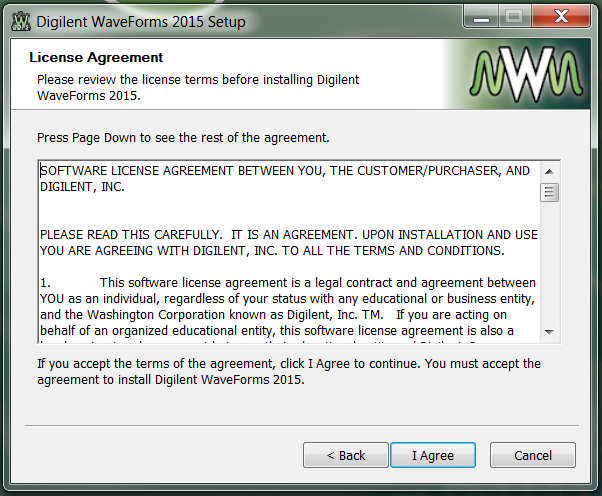The height and width of the screenshot is (496, 602).
Task: Click the license scrollbar up arrow
Action: pyautogui.click(x=549, y=172)
